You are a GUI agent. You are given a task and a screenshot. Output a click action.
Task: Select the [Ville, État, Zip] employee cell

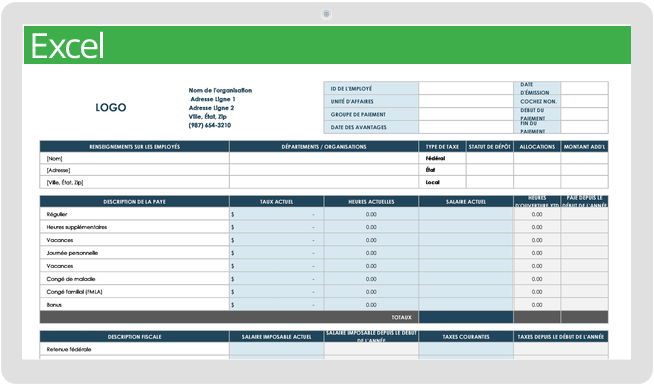tap(134, 182)
